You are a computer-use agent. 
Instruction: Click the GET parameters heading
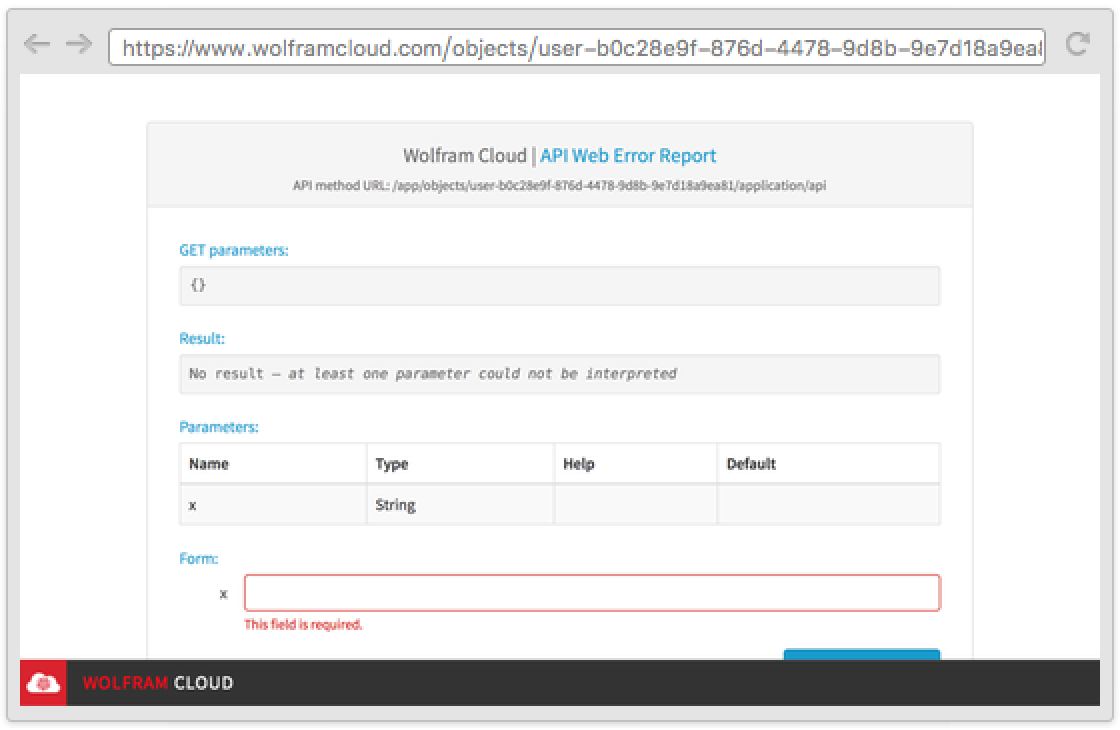coord(234,250)
